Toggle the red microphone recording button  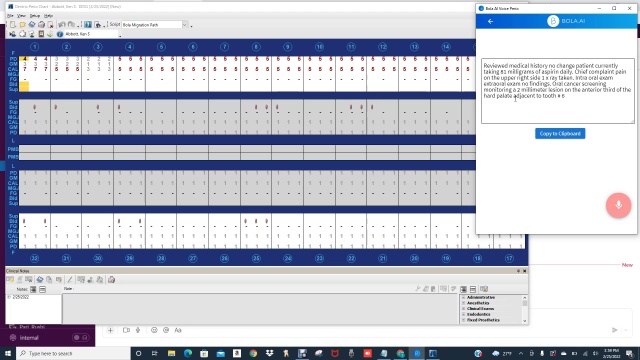618,205
